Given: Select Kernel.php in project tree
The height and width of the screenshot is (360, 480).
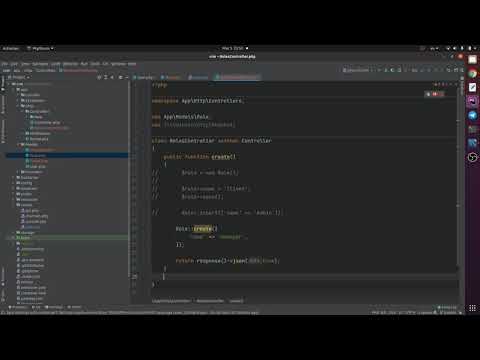Looking at the screenshot, I should click(x=37, y=139).
